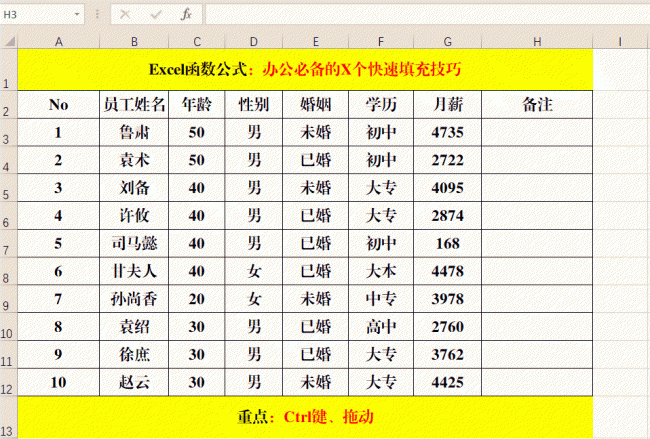Select the cell containing 徐庶

point(134,354)
